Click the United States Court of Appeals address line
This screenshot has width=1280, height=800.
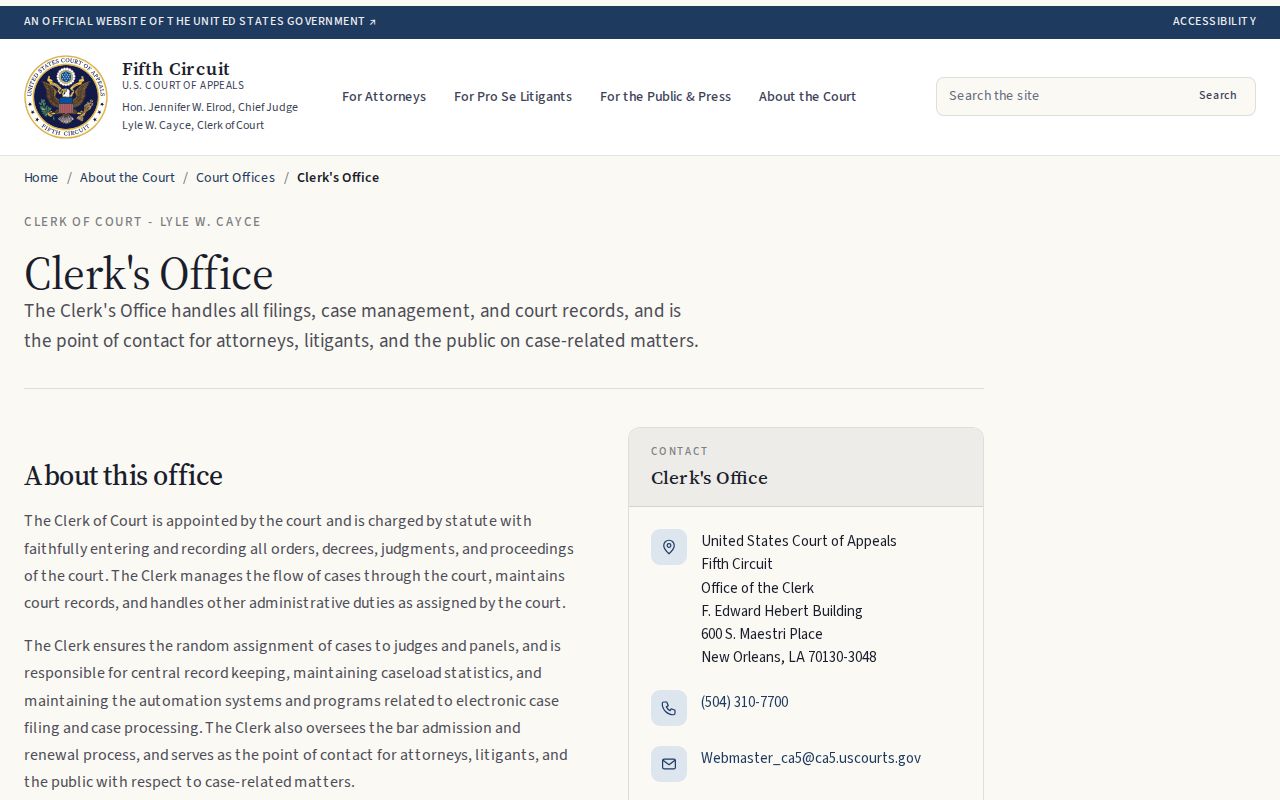click(x=799, y=541)
